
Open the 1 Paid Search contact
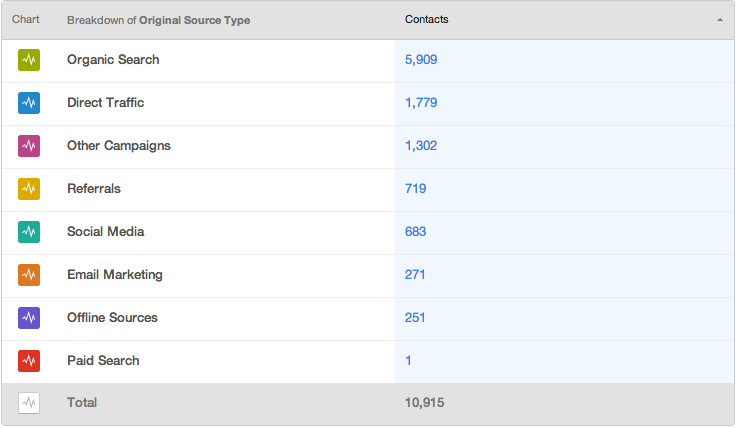(408, 361)
